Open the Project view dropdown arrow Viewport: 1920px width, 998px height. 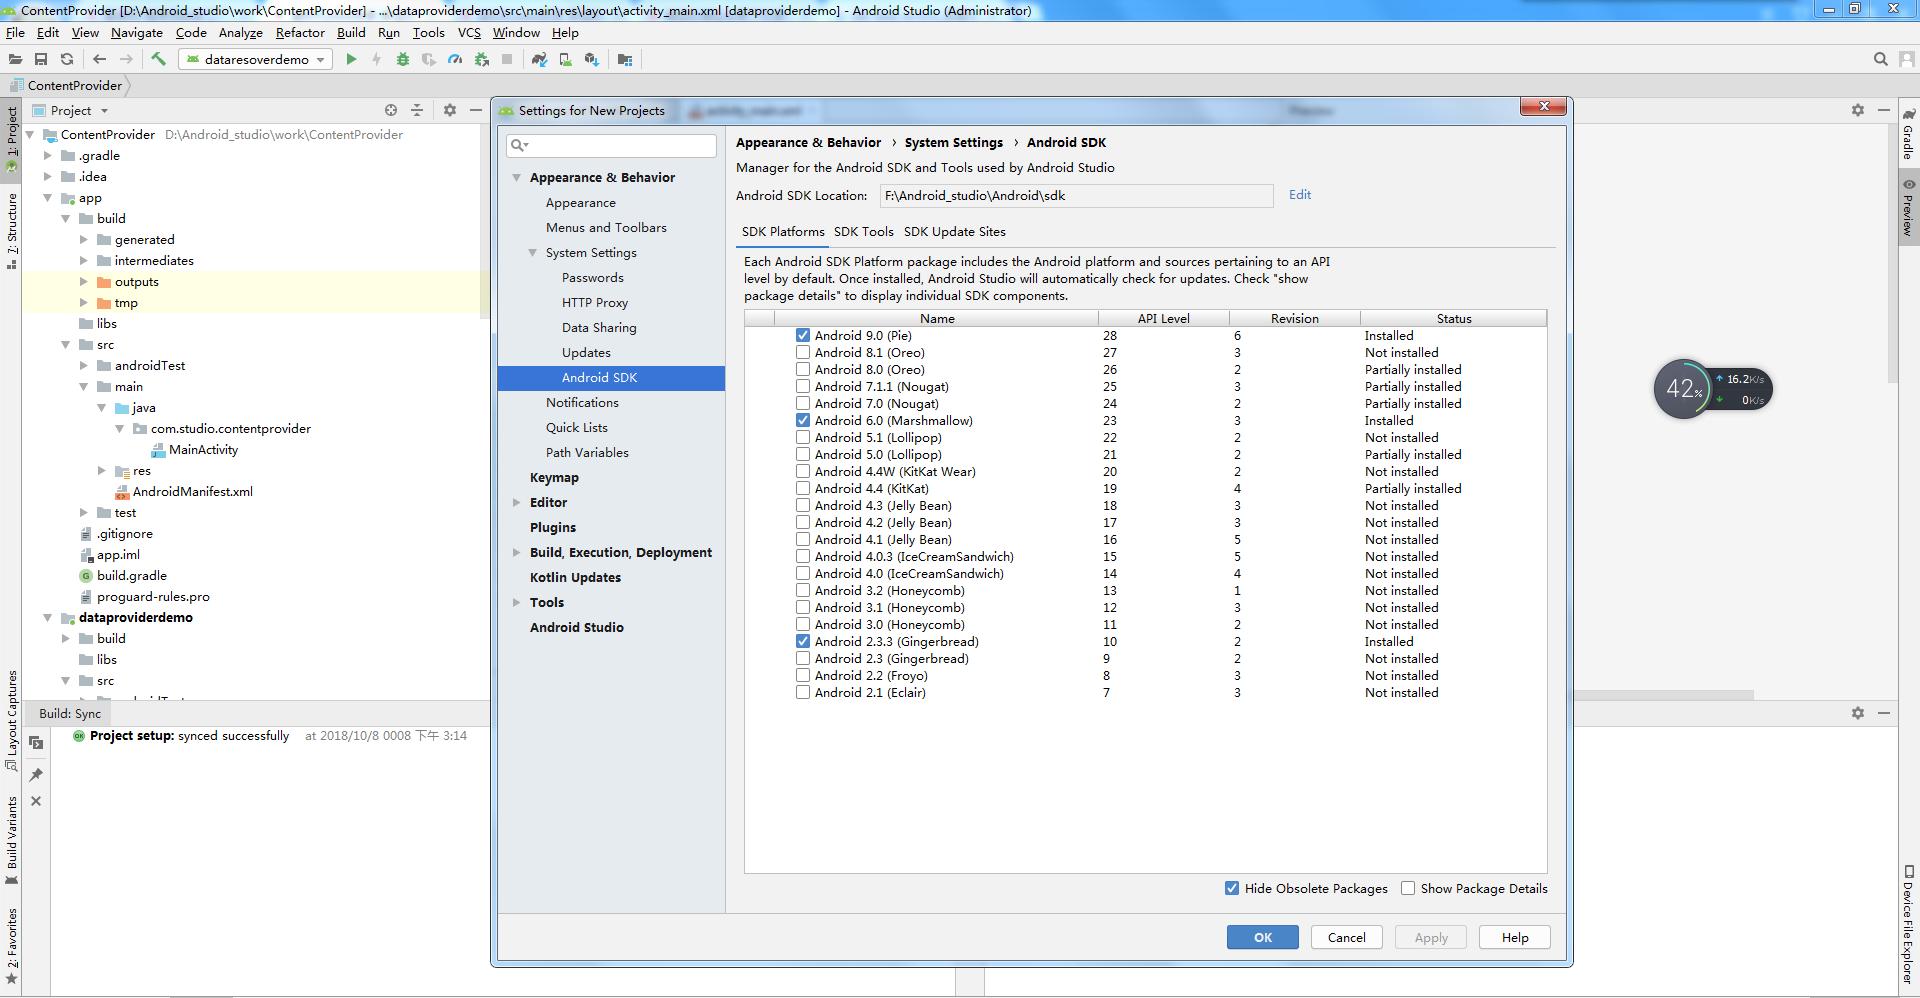pos(104,111)
